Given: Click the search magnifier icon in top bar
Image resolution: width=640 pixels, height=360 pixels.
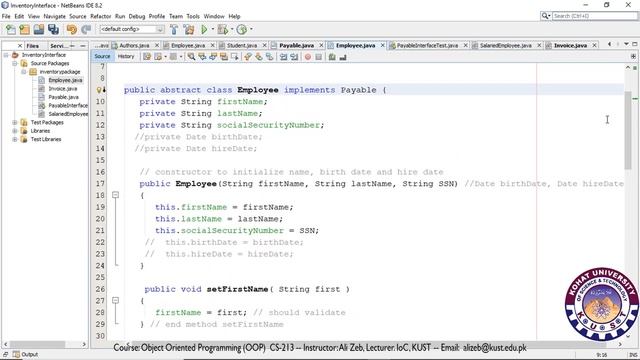Looking at the screenshot, I should coord(545,16).
